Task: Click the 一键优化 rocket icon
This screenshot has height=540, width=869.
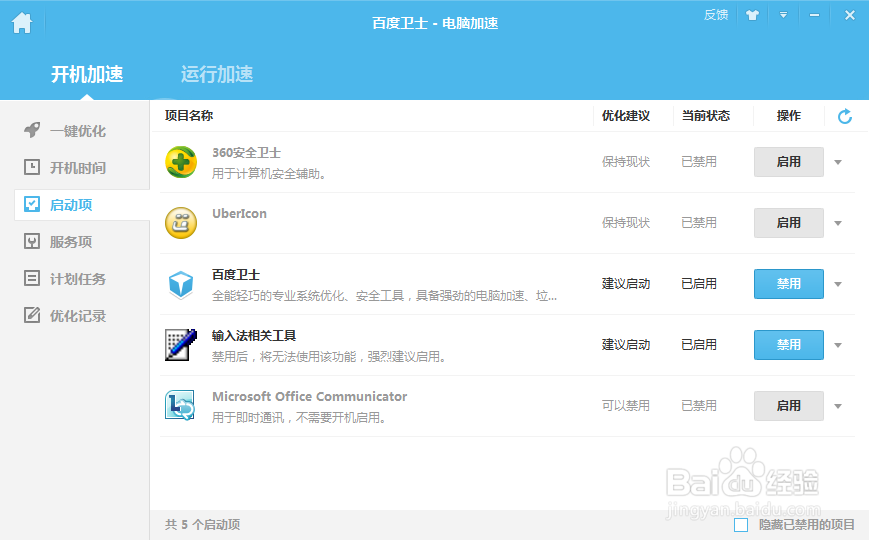Action: coord(32,130)
